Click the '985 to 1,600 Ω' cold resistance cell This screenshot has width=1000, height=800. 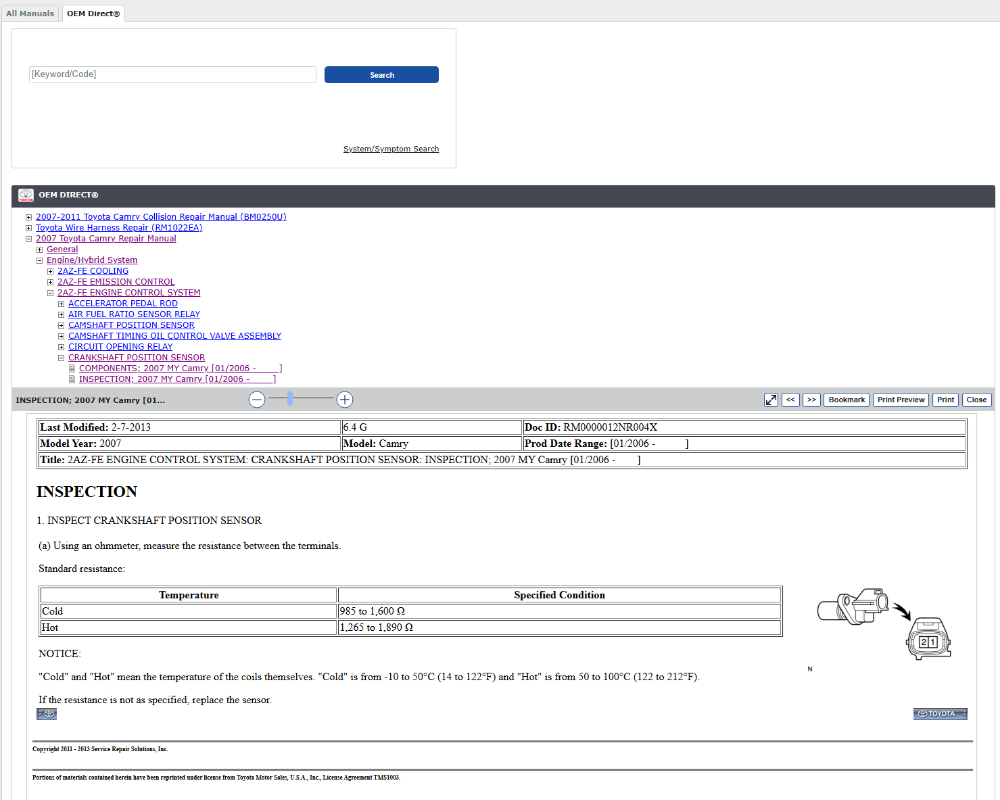[x=559, y=612]
